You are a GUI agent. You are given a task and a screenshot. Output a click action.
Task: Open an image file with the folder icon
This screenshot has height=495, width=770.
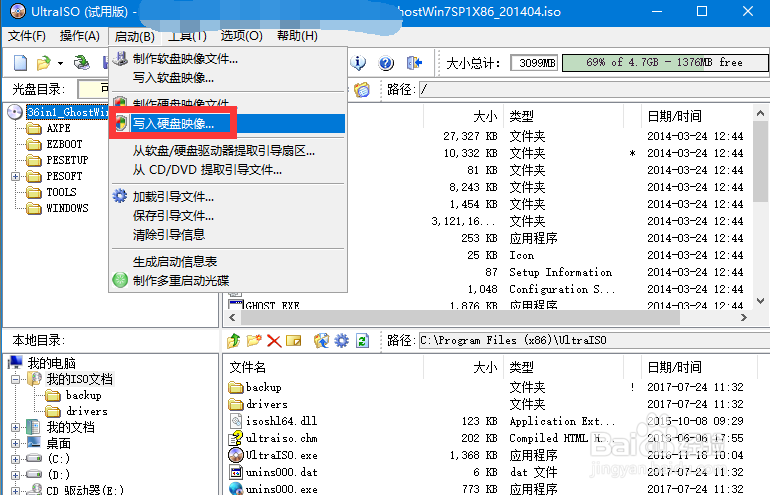click(x=44, y=63)
